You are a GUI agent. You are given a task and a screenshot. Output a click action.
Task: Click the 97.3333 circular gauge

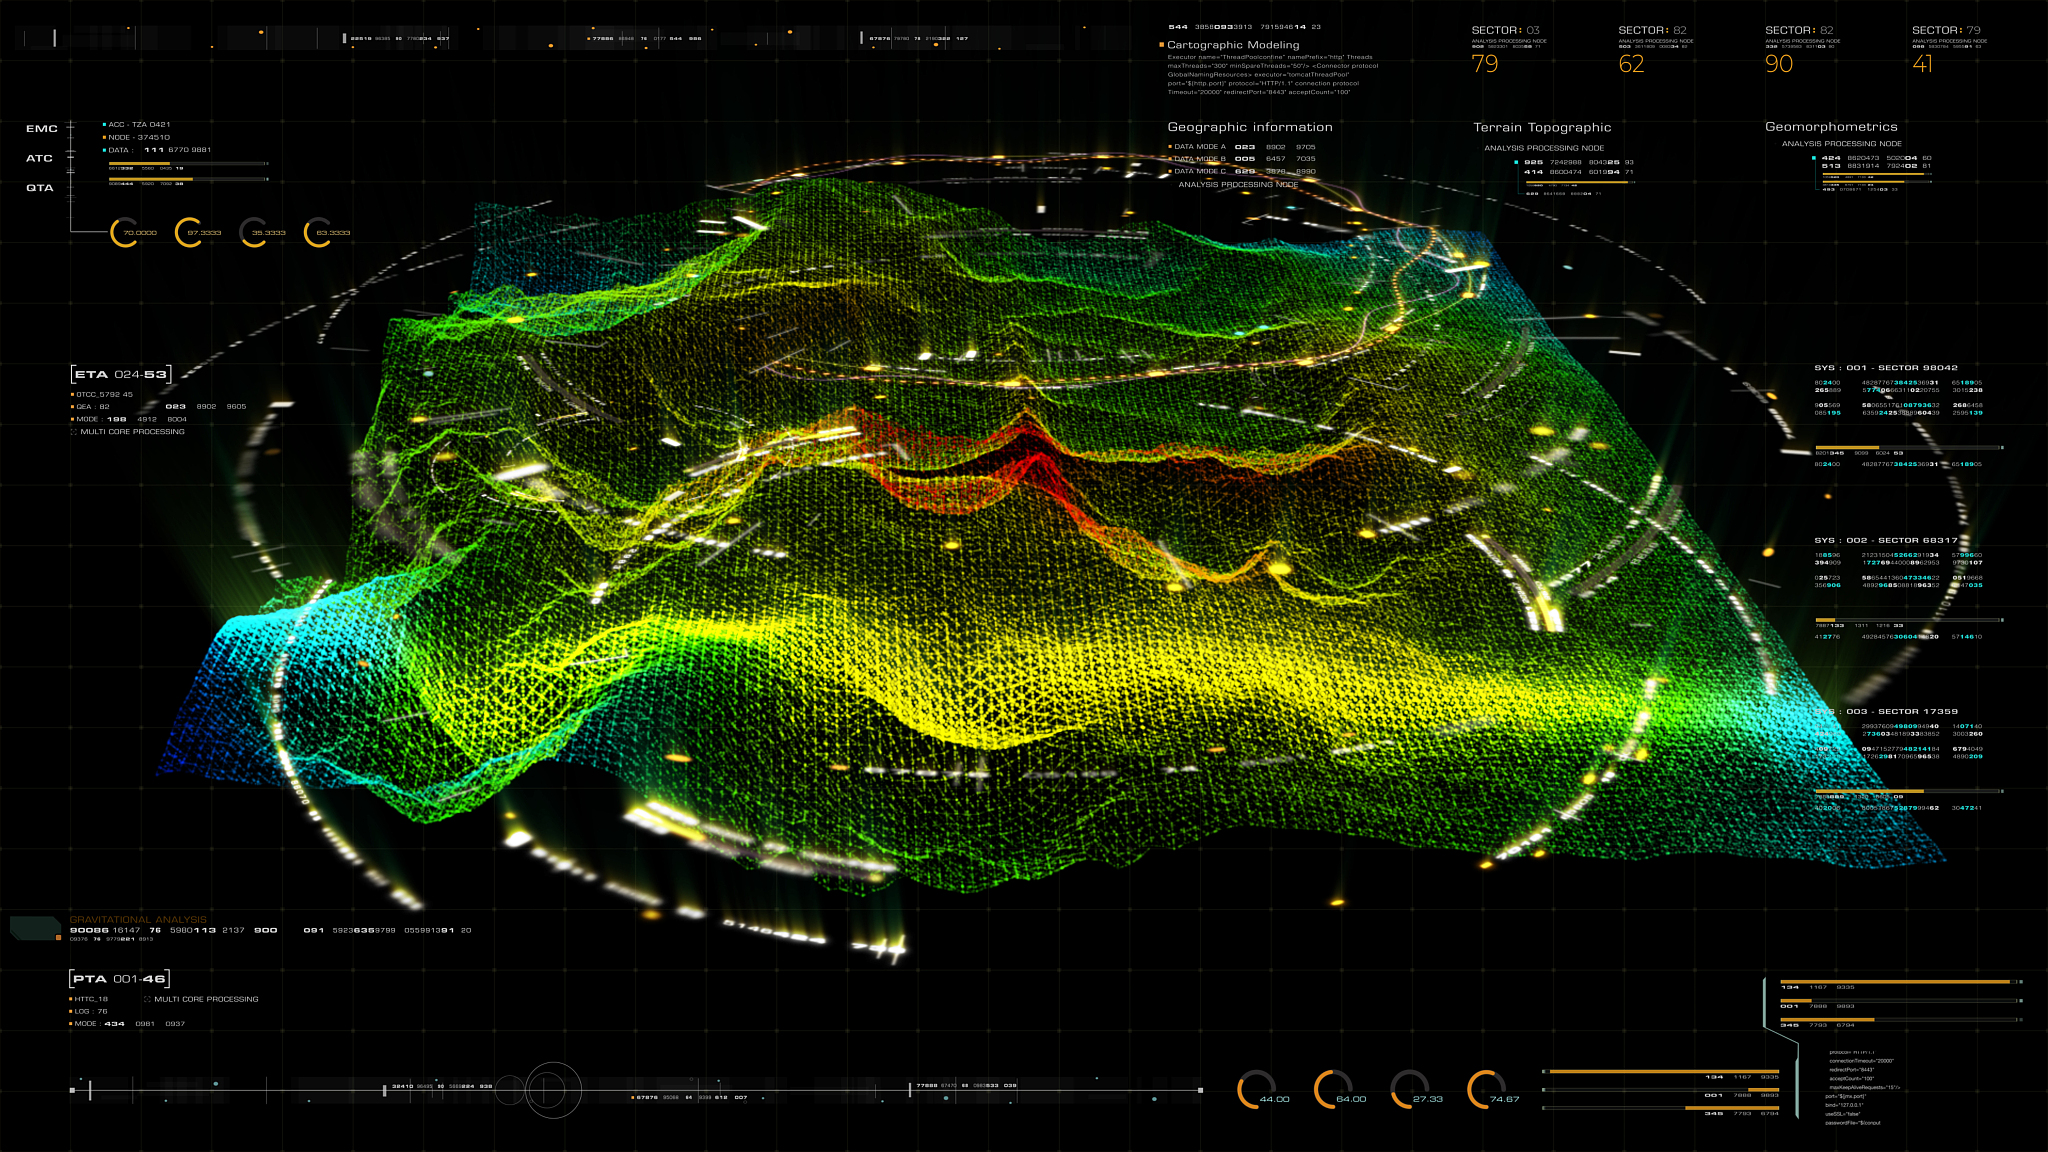click(188, 232)
